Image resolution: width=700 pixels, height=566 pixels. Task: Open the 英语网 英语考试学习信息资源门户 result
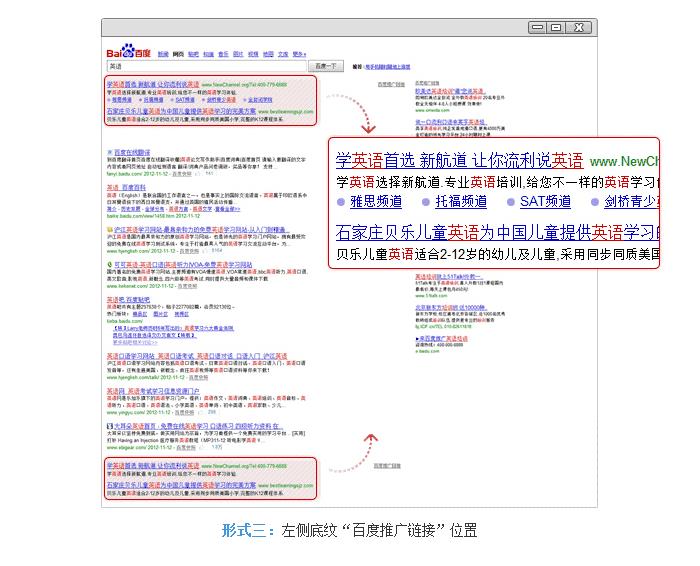coord(153,391)
